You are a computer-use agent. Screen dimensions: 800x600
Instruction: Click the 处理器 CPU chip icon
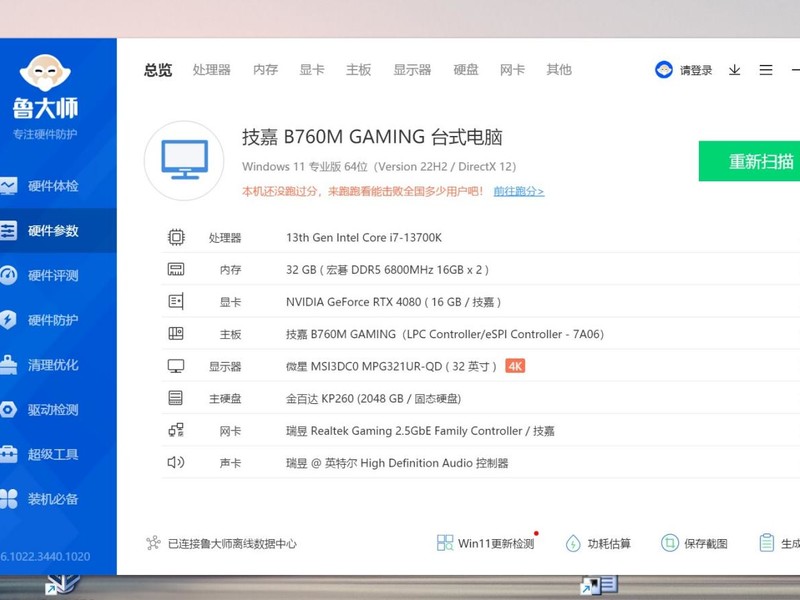click(x=176, y=237)
